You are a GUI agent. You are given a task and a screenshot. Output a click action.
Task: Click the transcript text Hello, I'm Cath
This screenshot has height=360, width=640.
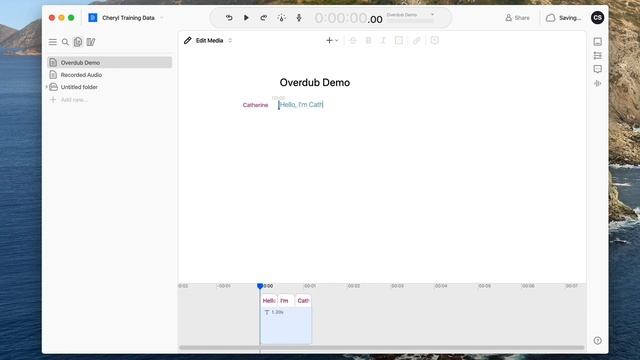301,104
